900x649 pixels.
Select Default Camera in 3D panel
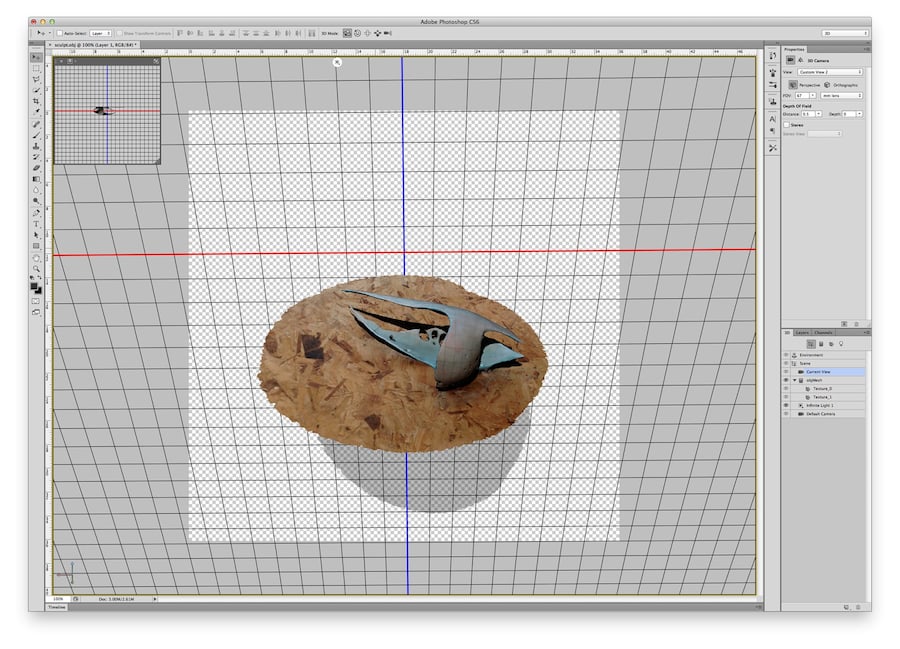pyautogui.click(x=819, y=413)
